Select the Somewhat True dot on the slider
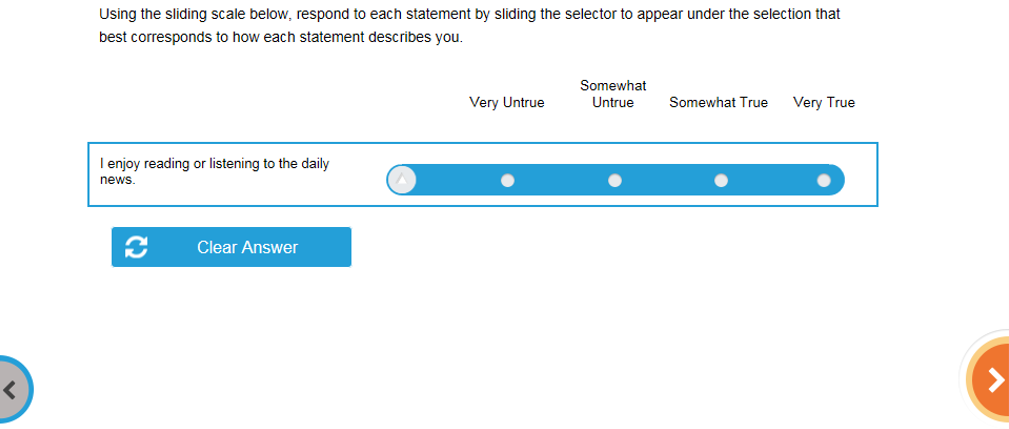 coord(721,180)
